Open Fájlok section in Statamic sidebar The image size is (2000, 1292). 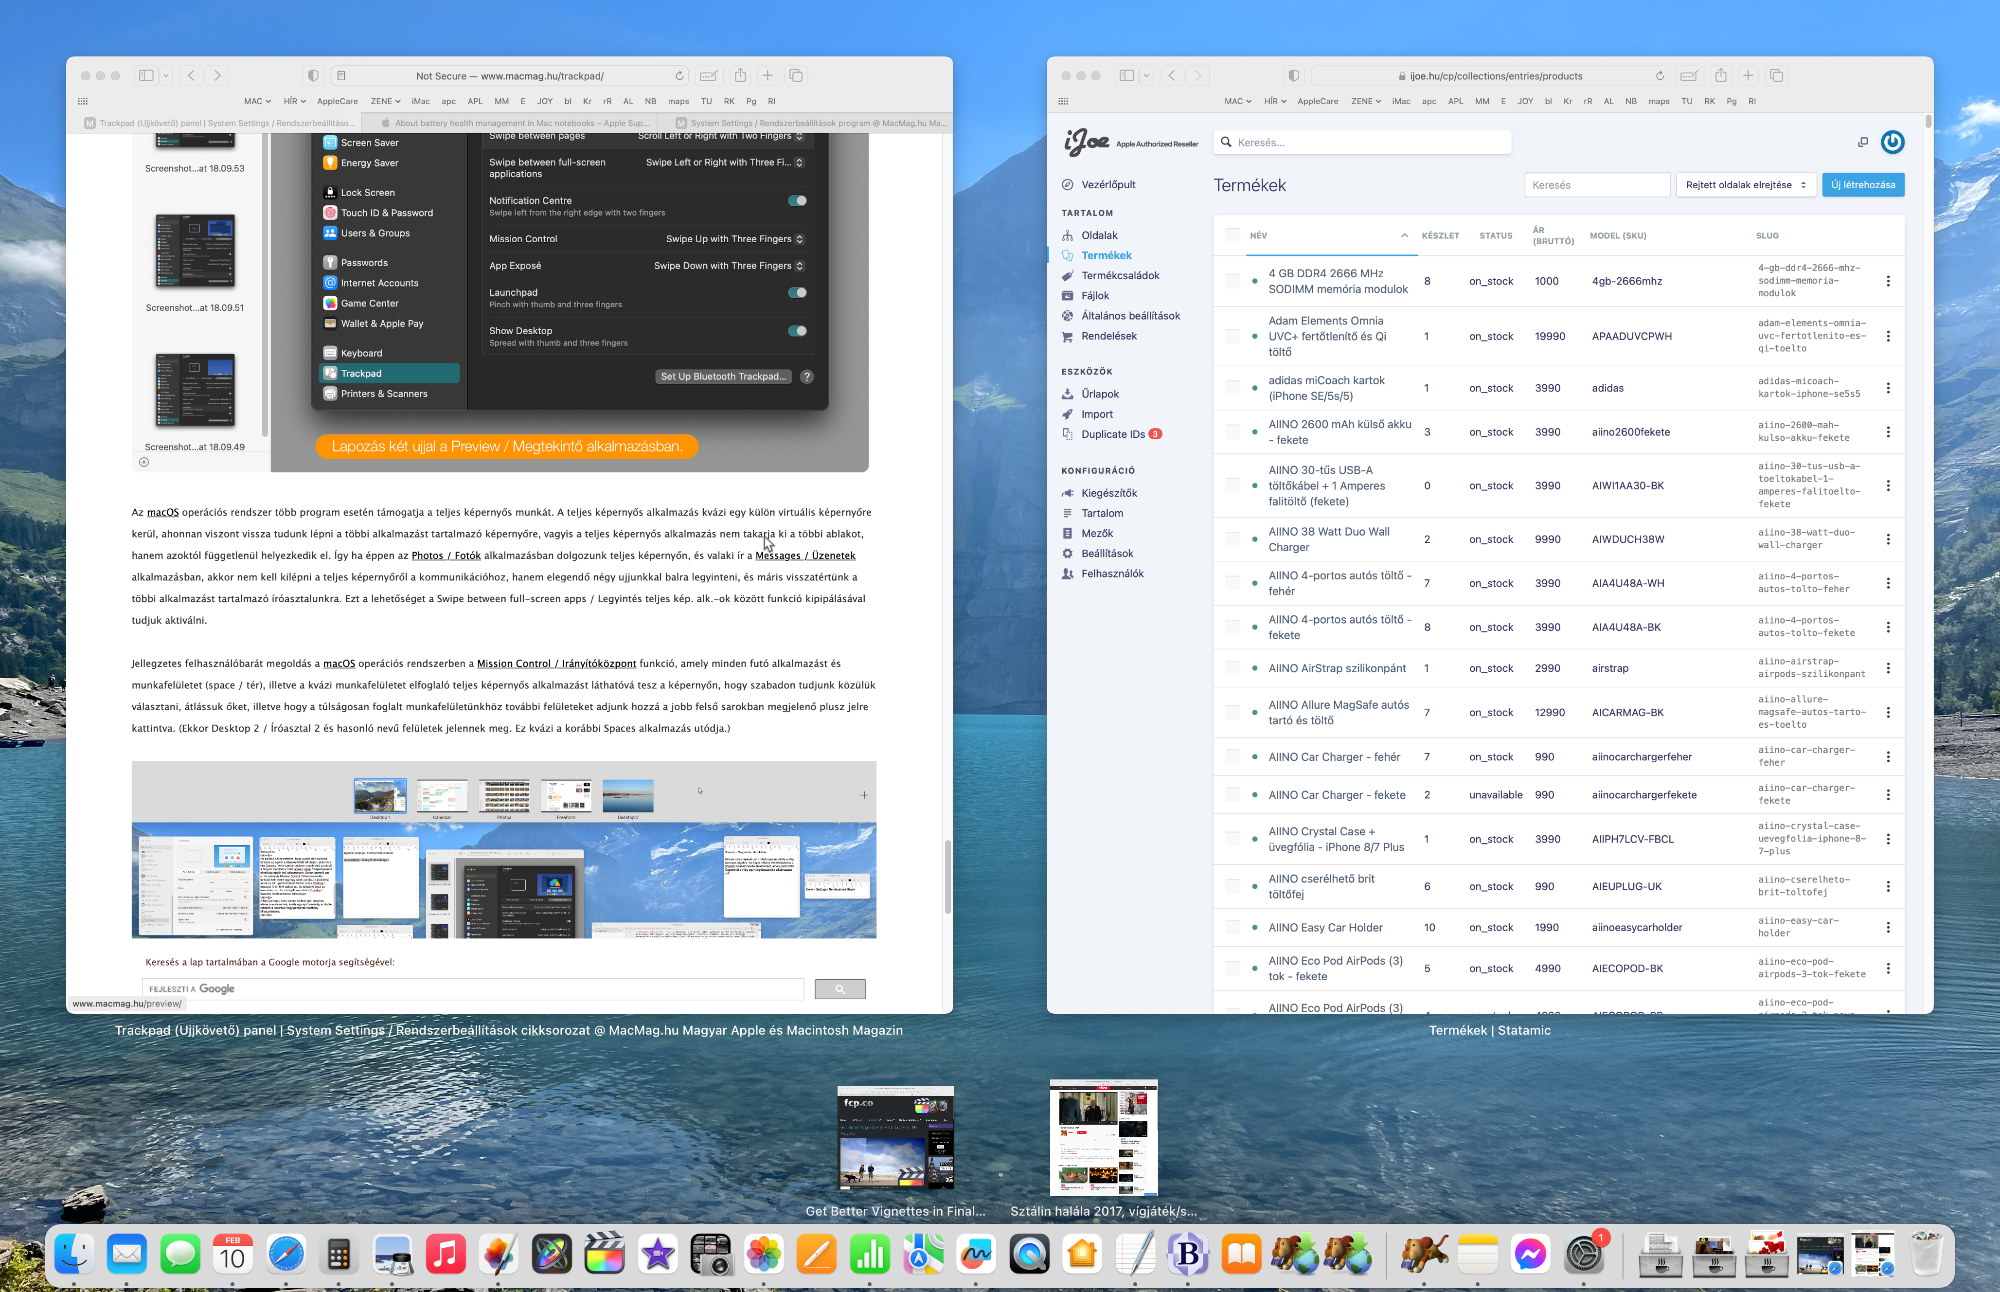pyautogui.click(x=1094, y=295)
